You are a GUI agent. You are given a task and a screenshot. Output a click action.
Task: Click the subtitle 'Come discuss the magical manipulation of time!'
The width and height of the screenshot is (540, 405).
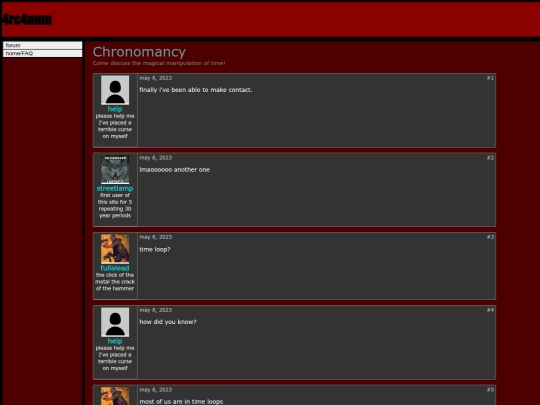tap(159, 63)
